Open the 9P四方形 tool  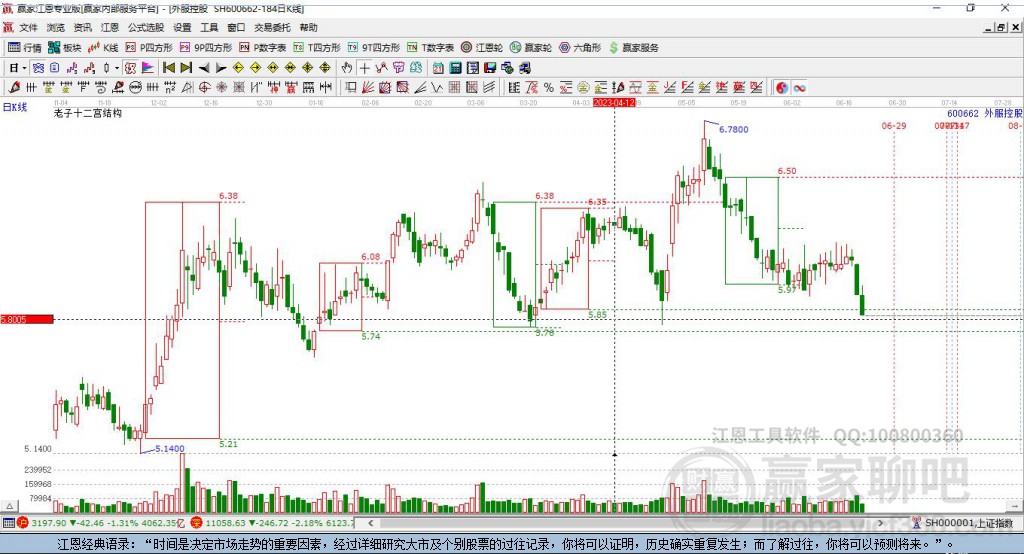pos(206,48)
